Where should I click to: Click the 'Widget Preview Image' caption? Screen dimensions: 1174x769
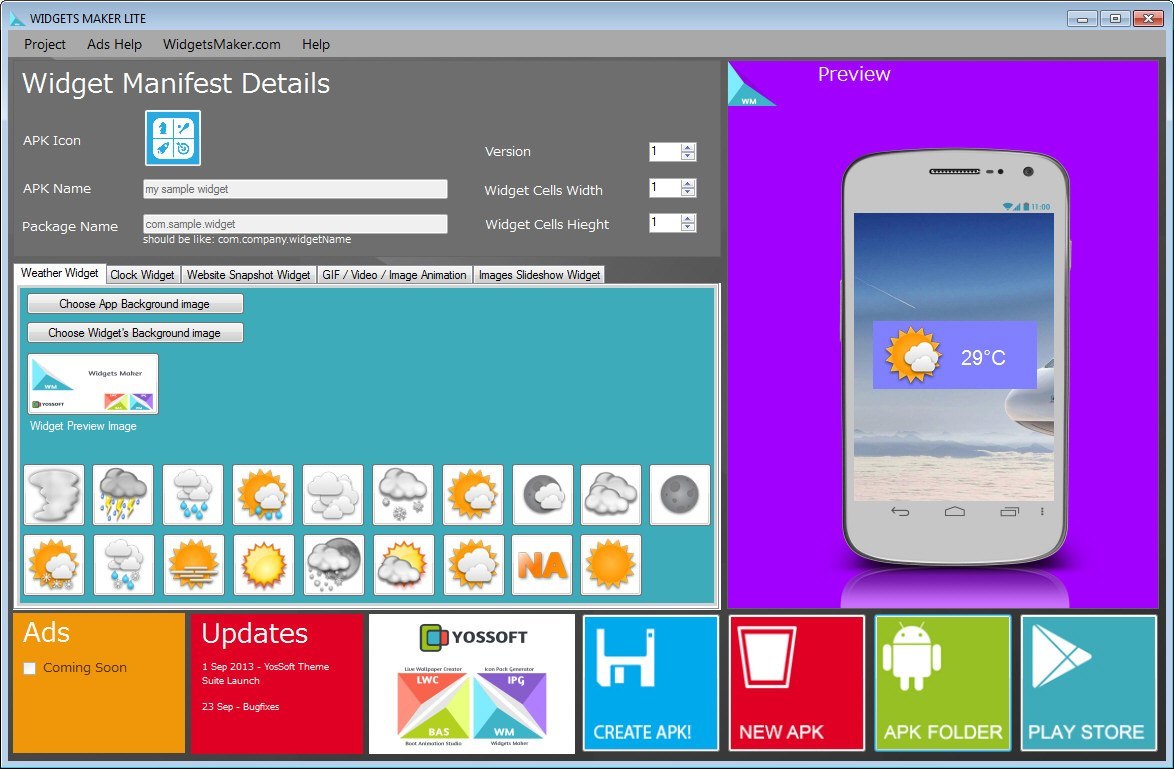(83, 426)
